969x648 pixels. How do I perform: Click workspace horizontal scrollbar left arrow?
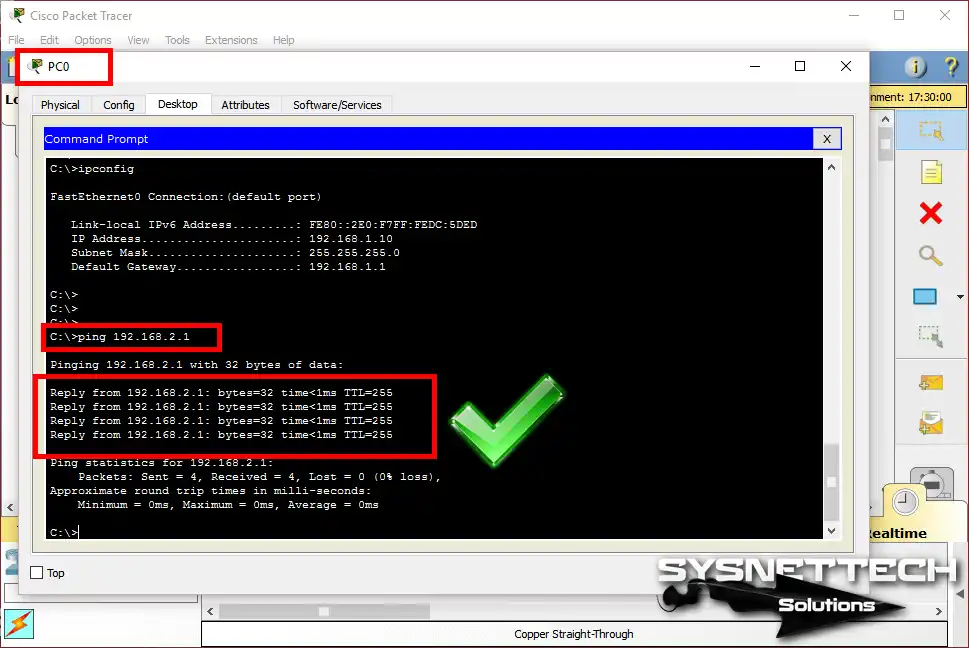coord(210,612)
